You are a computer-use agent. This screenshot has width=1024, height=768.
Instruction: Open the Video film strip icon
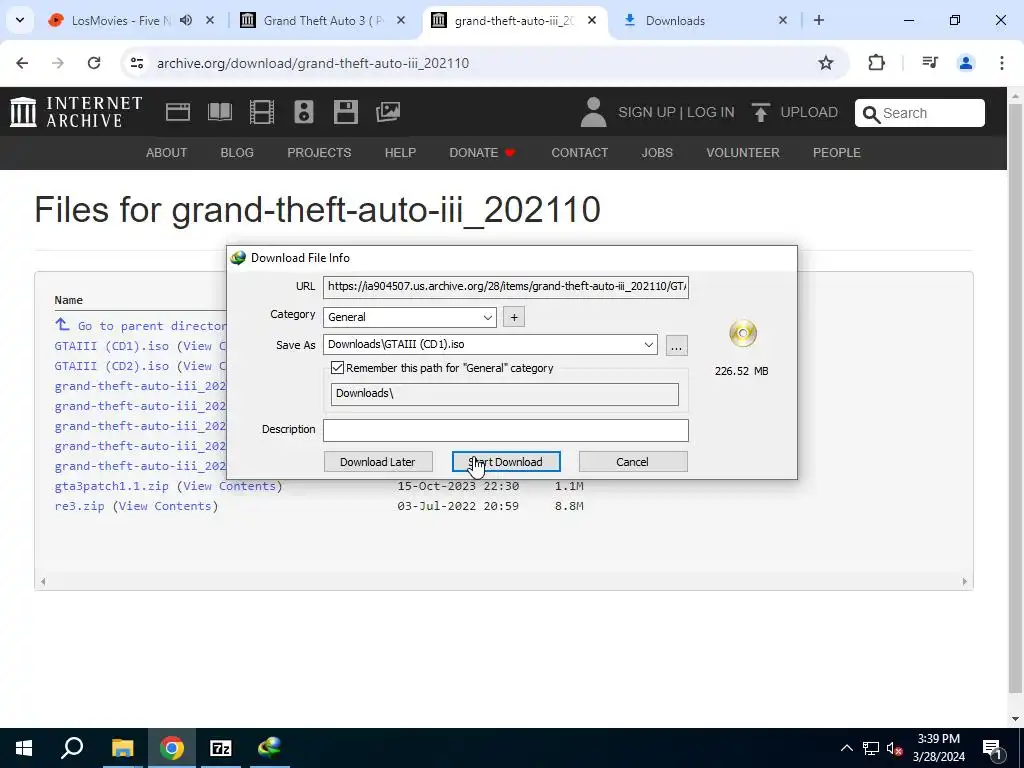coord(262,112)
